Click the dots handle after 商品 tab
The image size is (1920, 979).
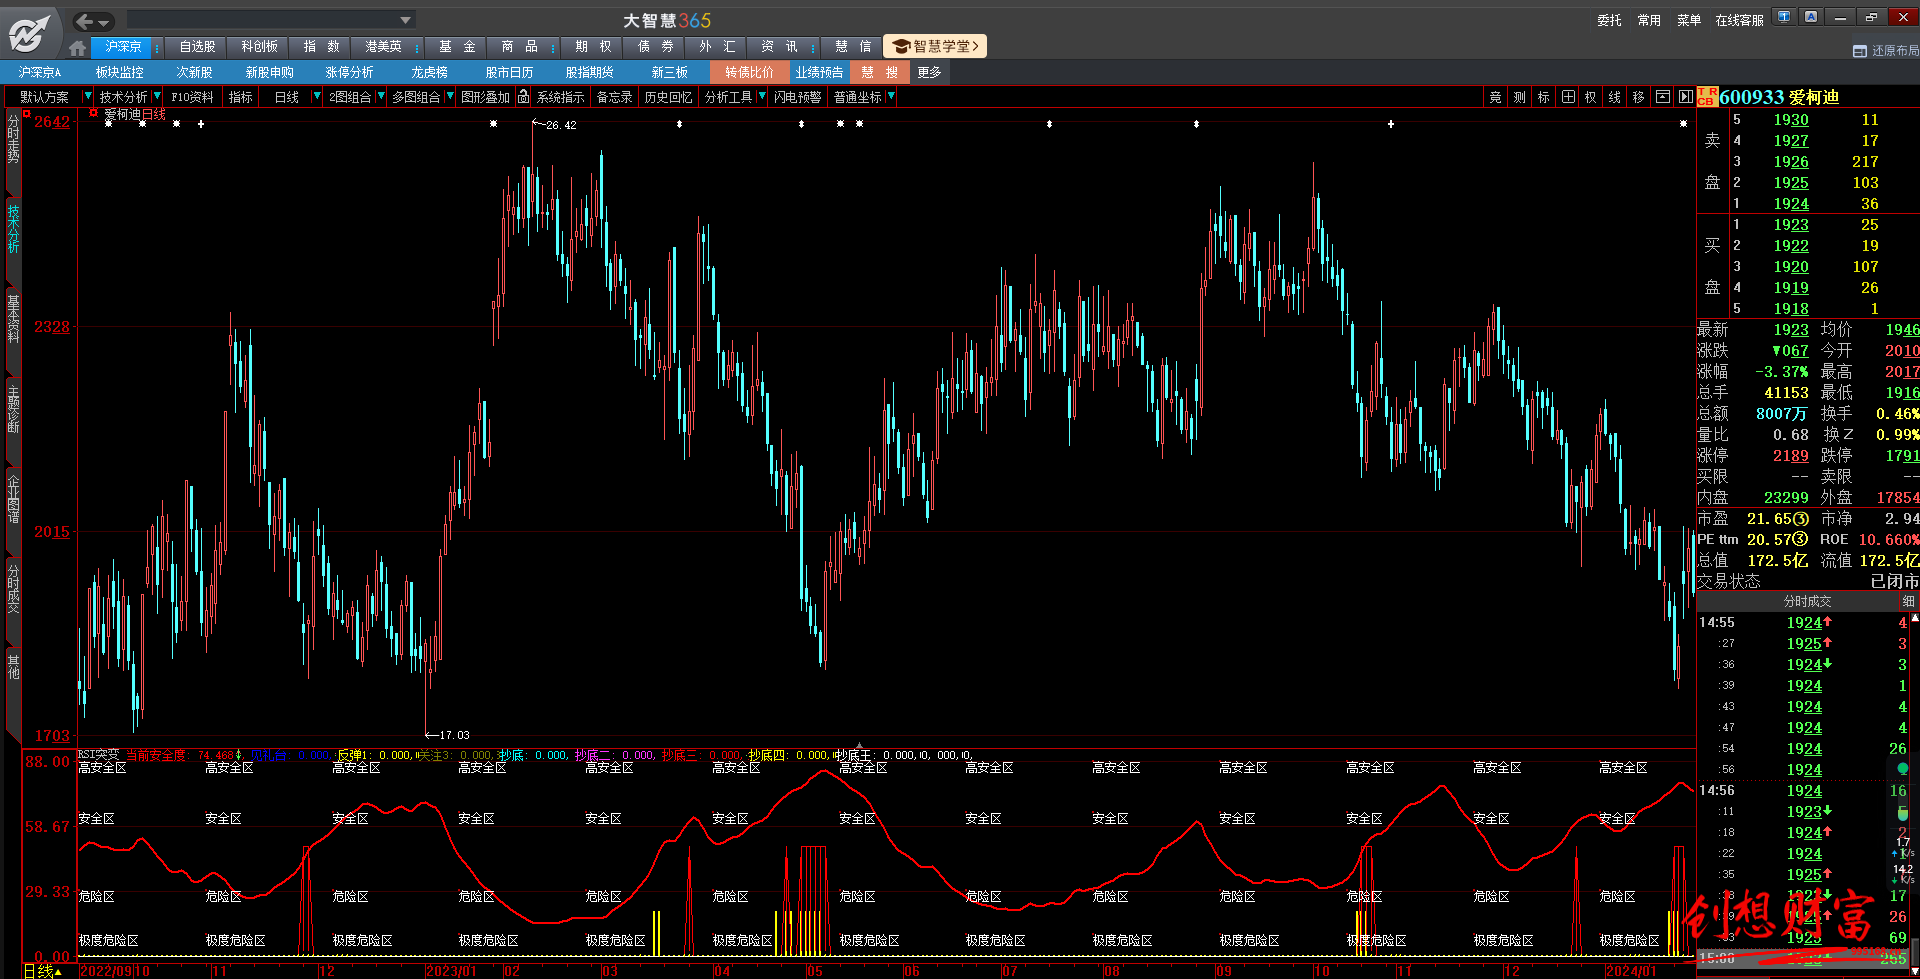point(552,47)
